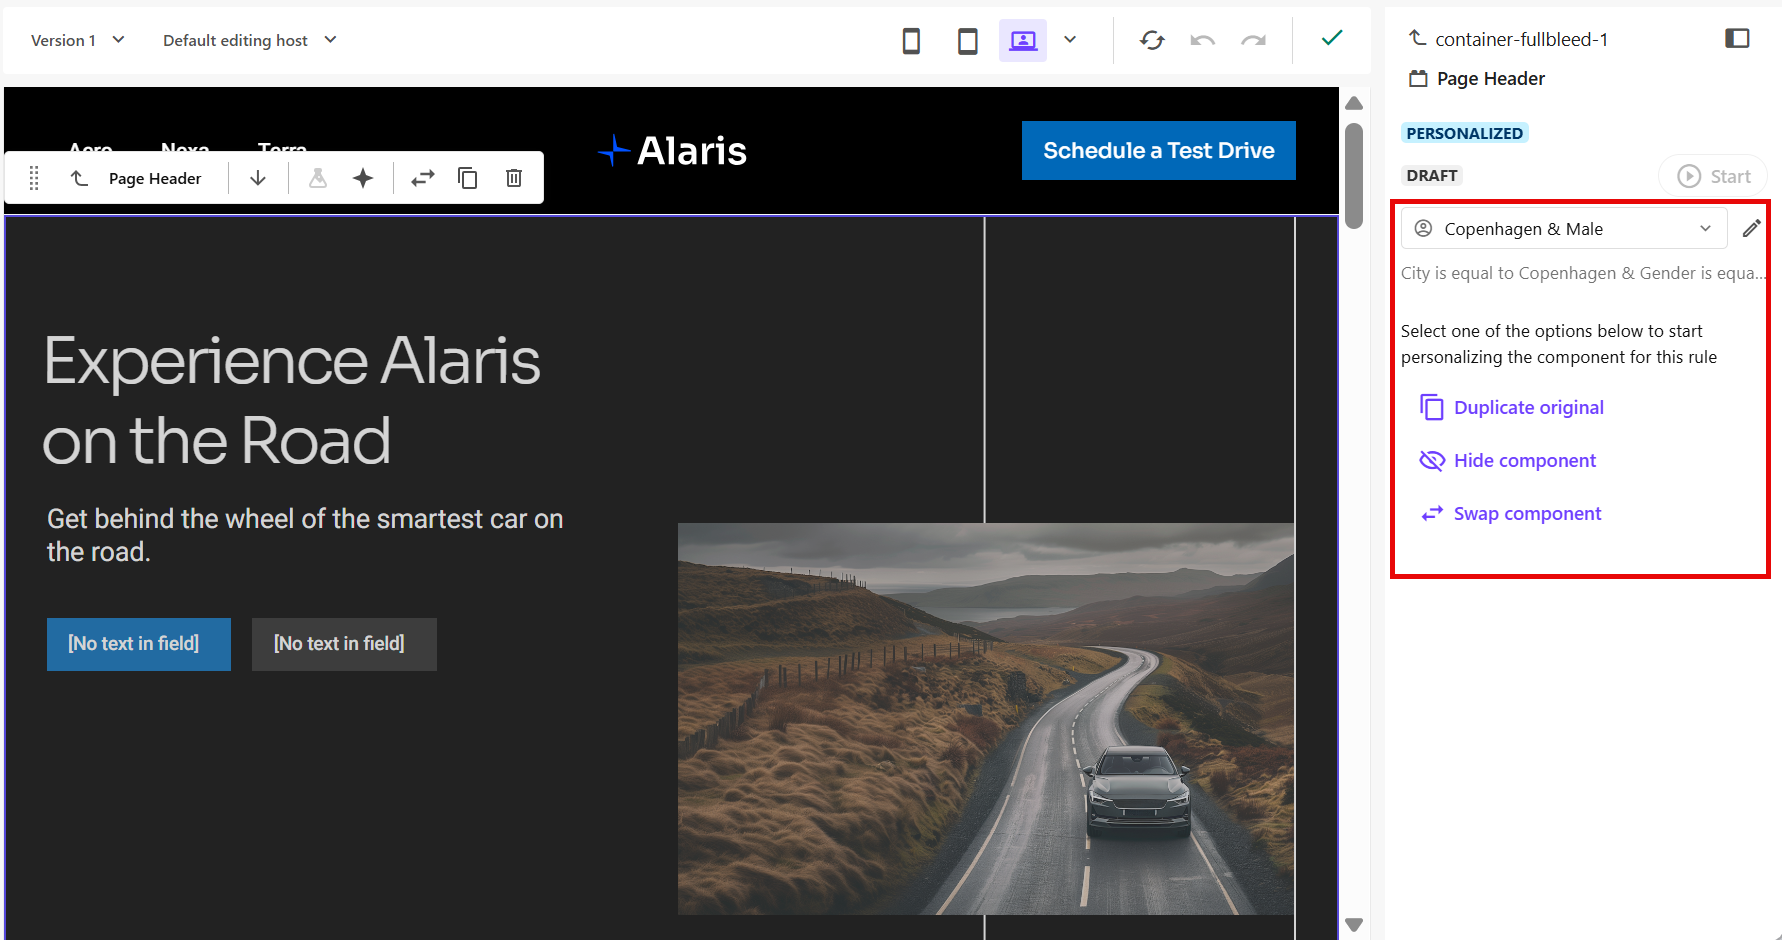Toggle the right side panel layout icon
The width and height of the screenshot is (1782, 940).
pos(1737,38)
